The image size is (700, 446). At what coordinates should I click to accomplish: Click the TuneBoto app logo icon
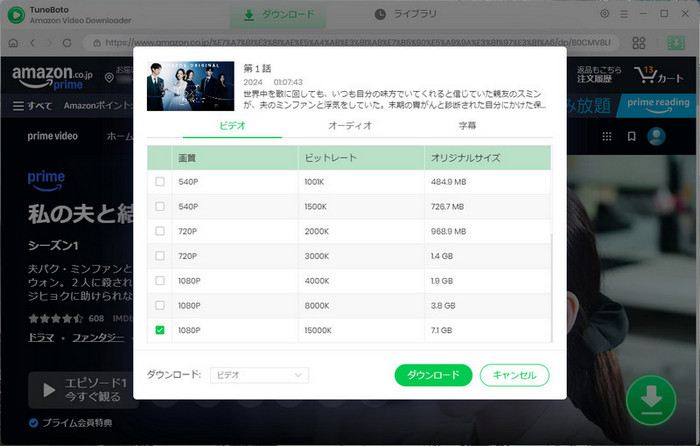(16, 15)
